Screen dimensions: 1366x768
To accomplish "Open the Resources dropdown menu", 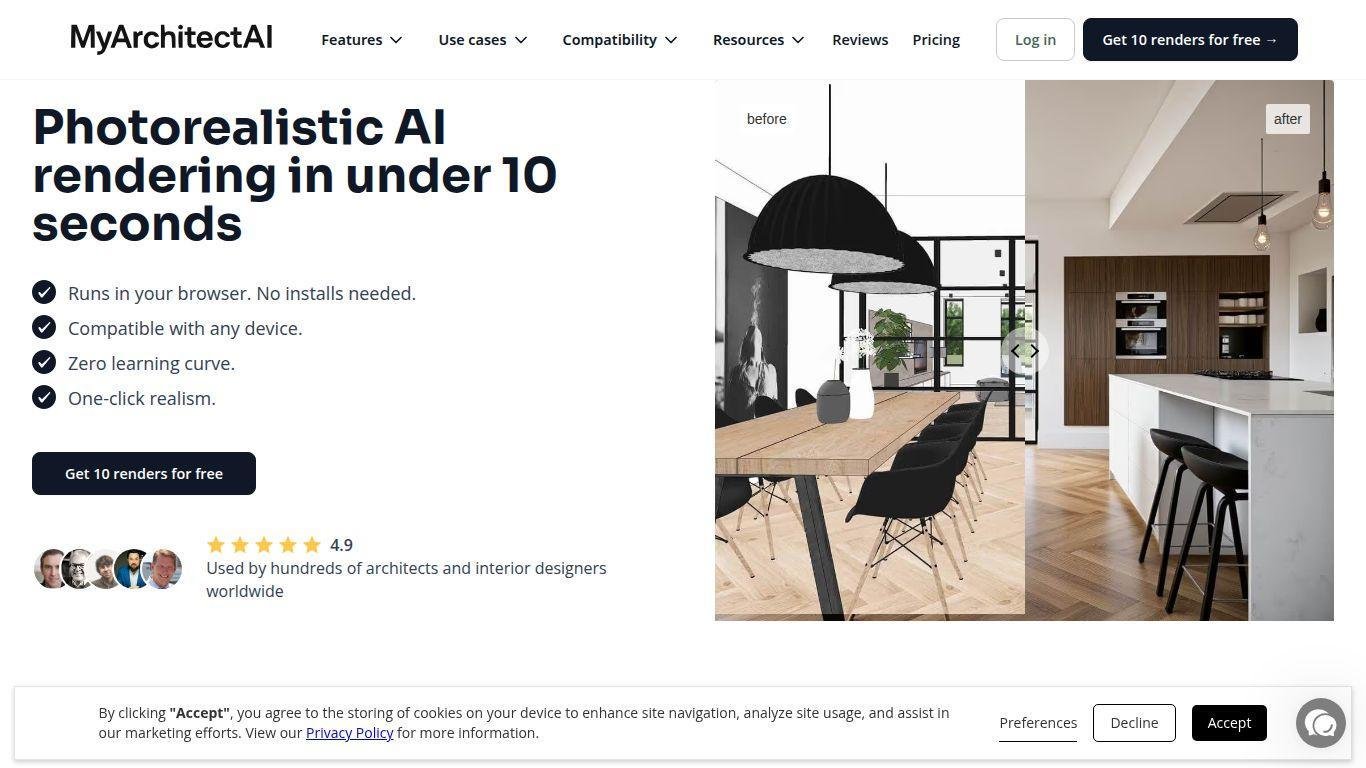I will (759, 40).
